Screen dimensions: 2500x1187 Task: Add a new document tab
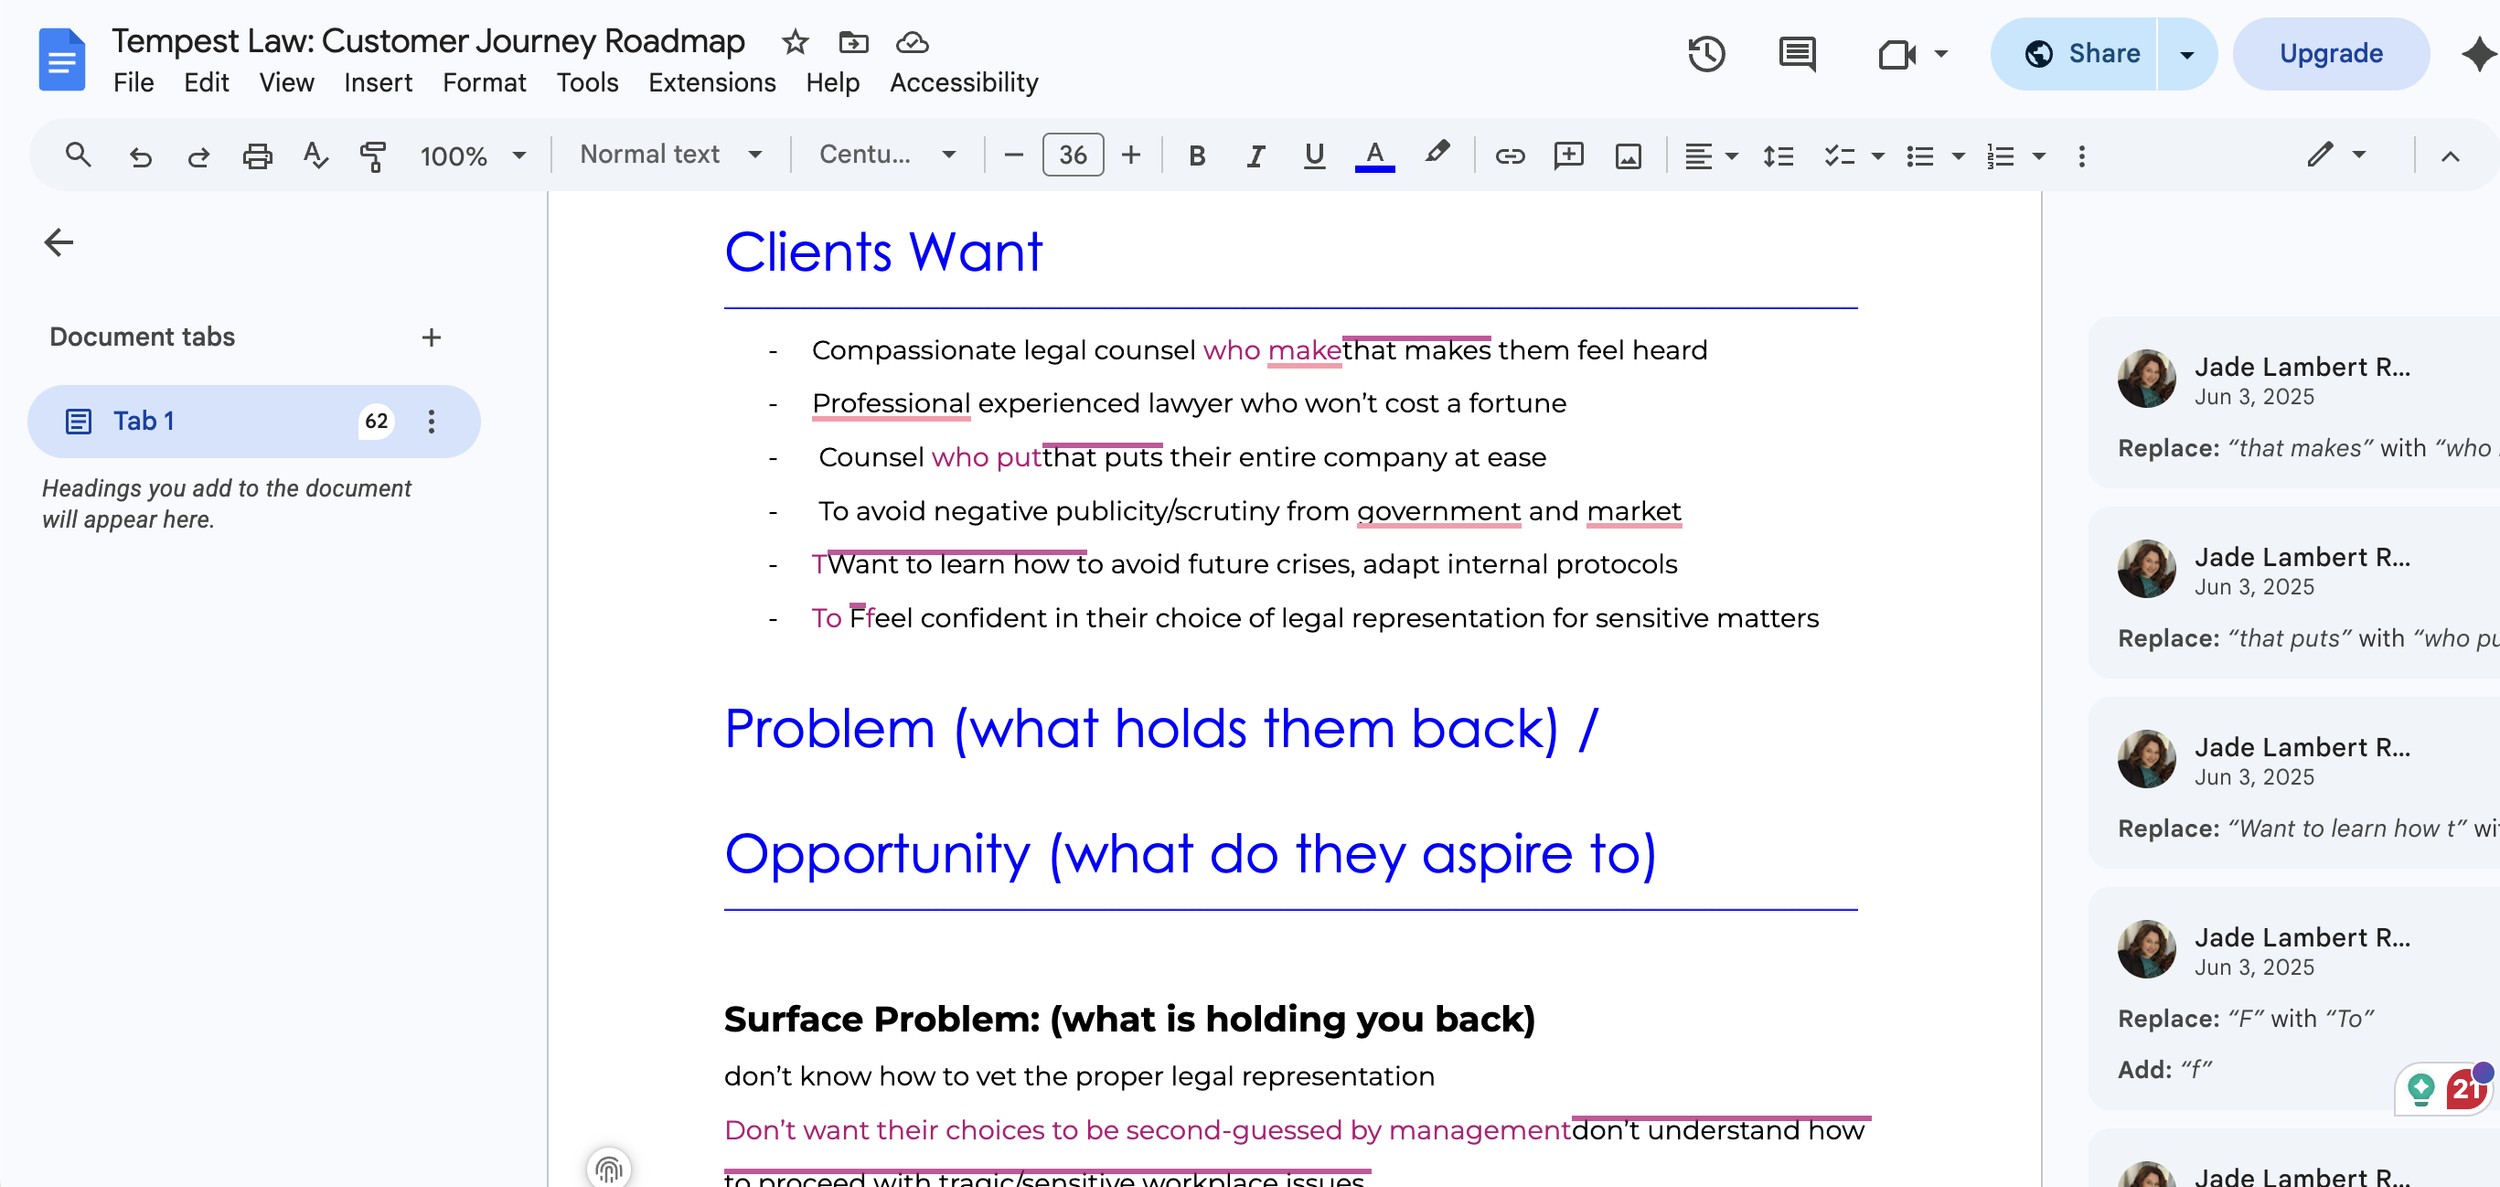(431, 338)
